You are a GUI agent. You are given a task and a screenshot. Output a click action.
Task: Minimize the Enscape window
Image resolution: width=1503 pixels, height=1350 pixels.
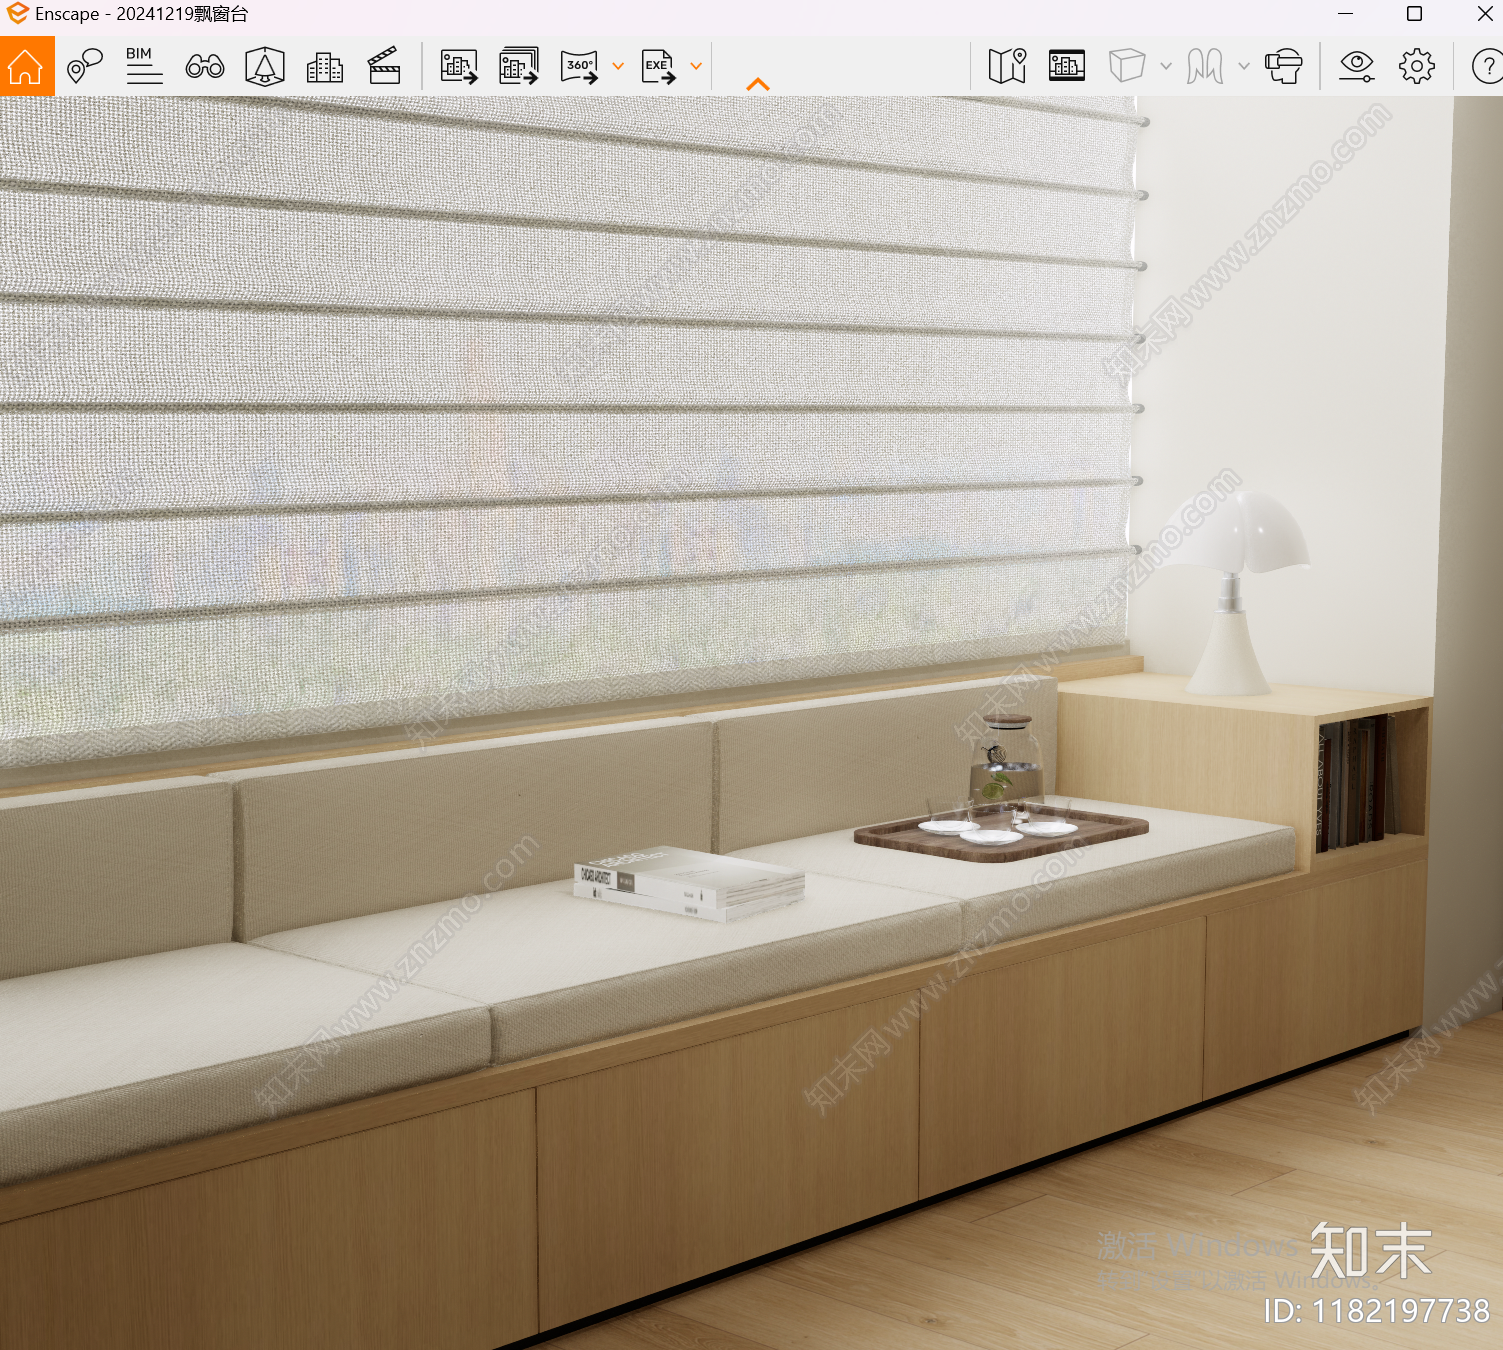coord(1345,13)
